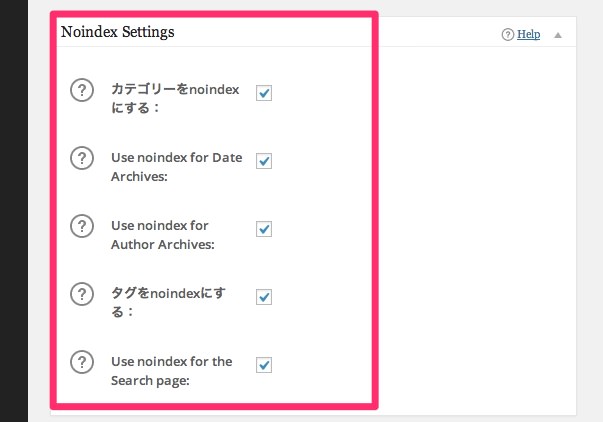This screenshot has height=422, width=603.
Task: Click the dark admin sidebar strip at left
Action: click(x=14, y=211)
